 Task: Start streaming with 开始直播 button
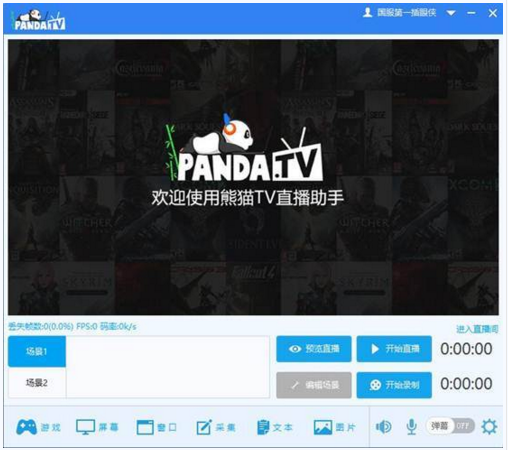(394, 349)
